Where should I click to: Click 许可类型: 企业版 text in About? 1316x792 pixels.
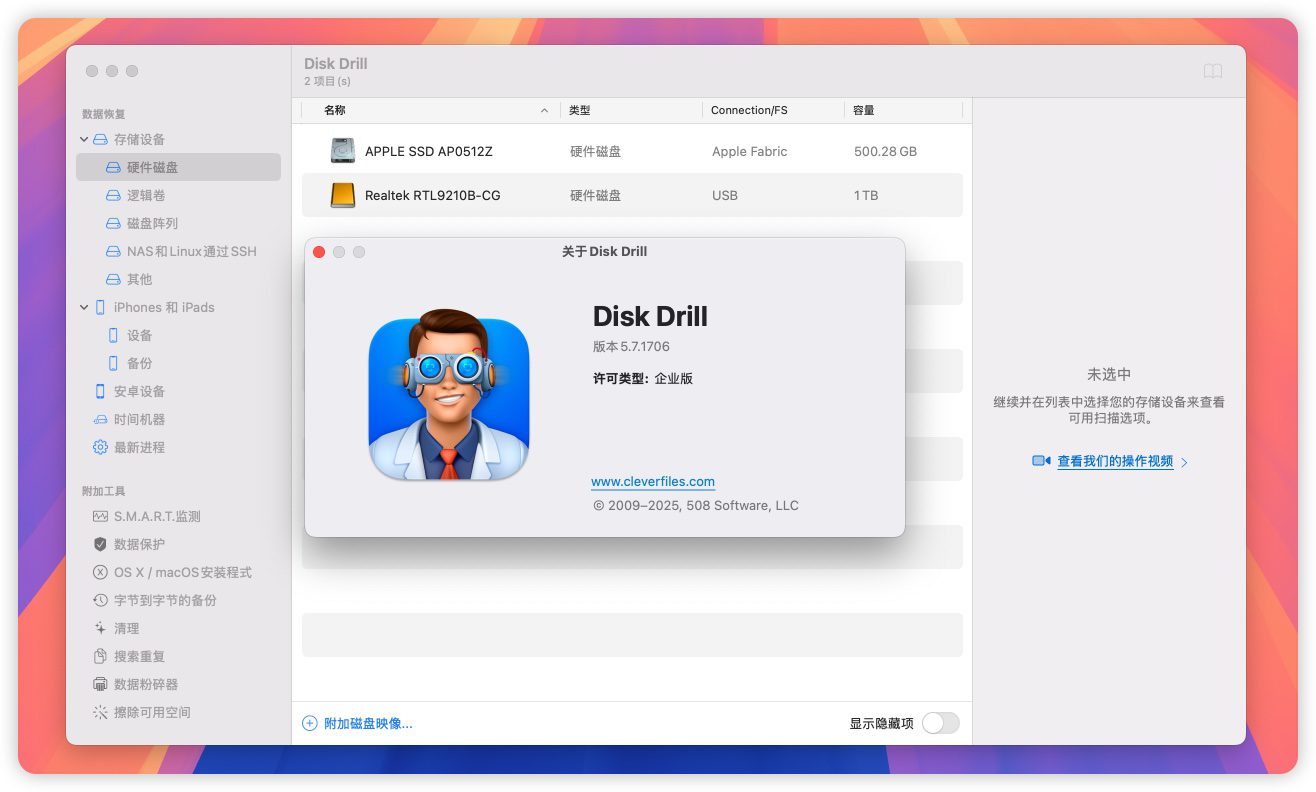point(643,378)
